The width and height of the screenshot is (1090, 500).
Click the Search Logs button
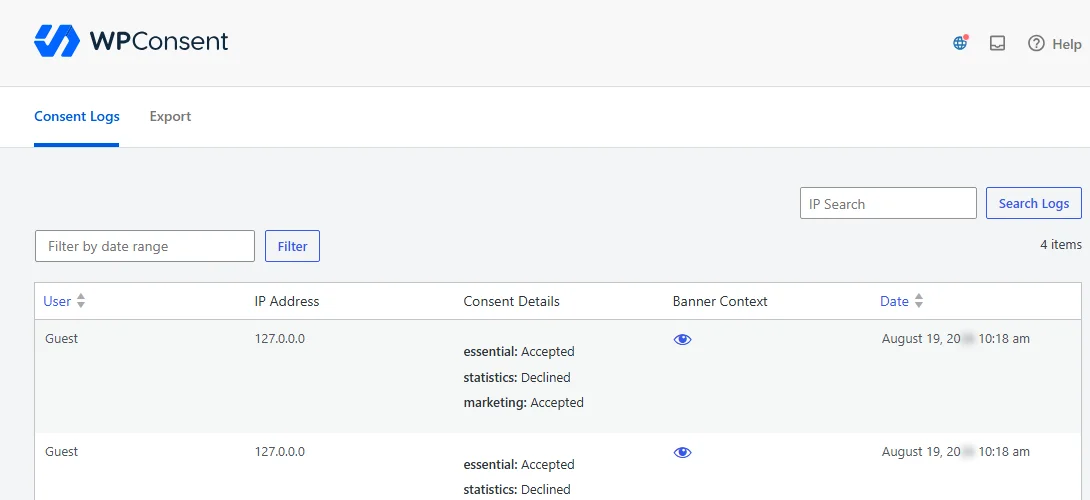(x=1034, y=203)
